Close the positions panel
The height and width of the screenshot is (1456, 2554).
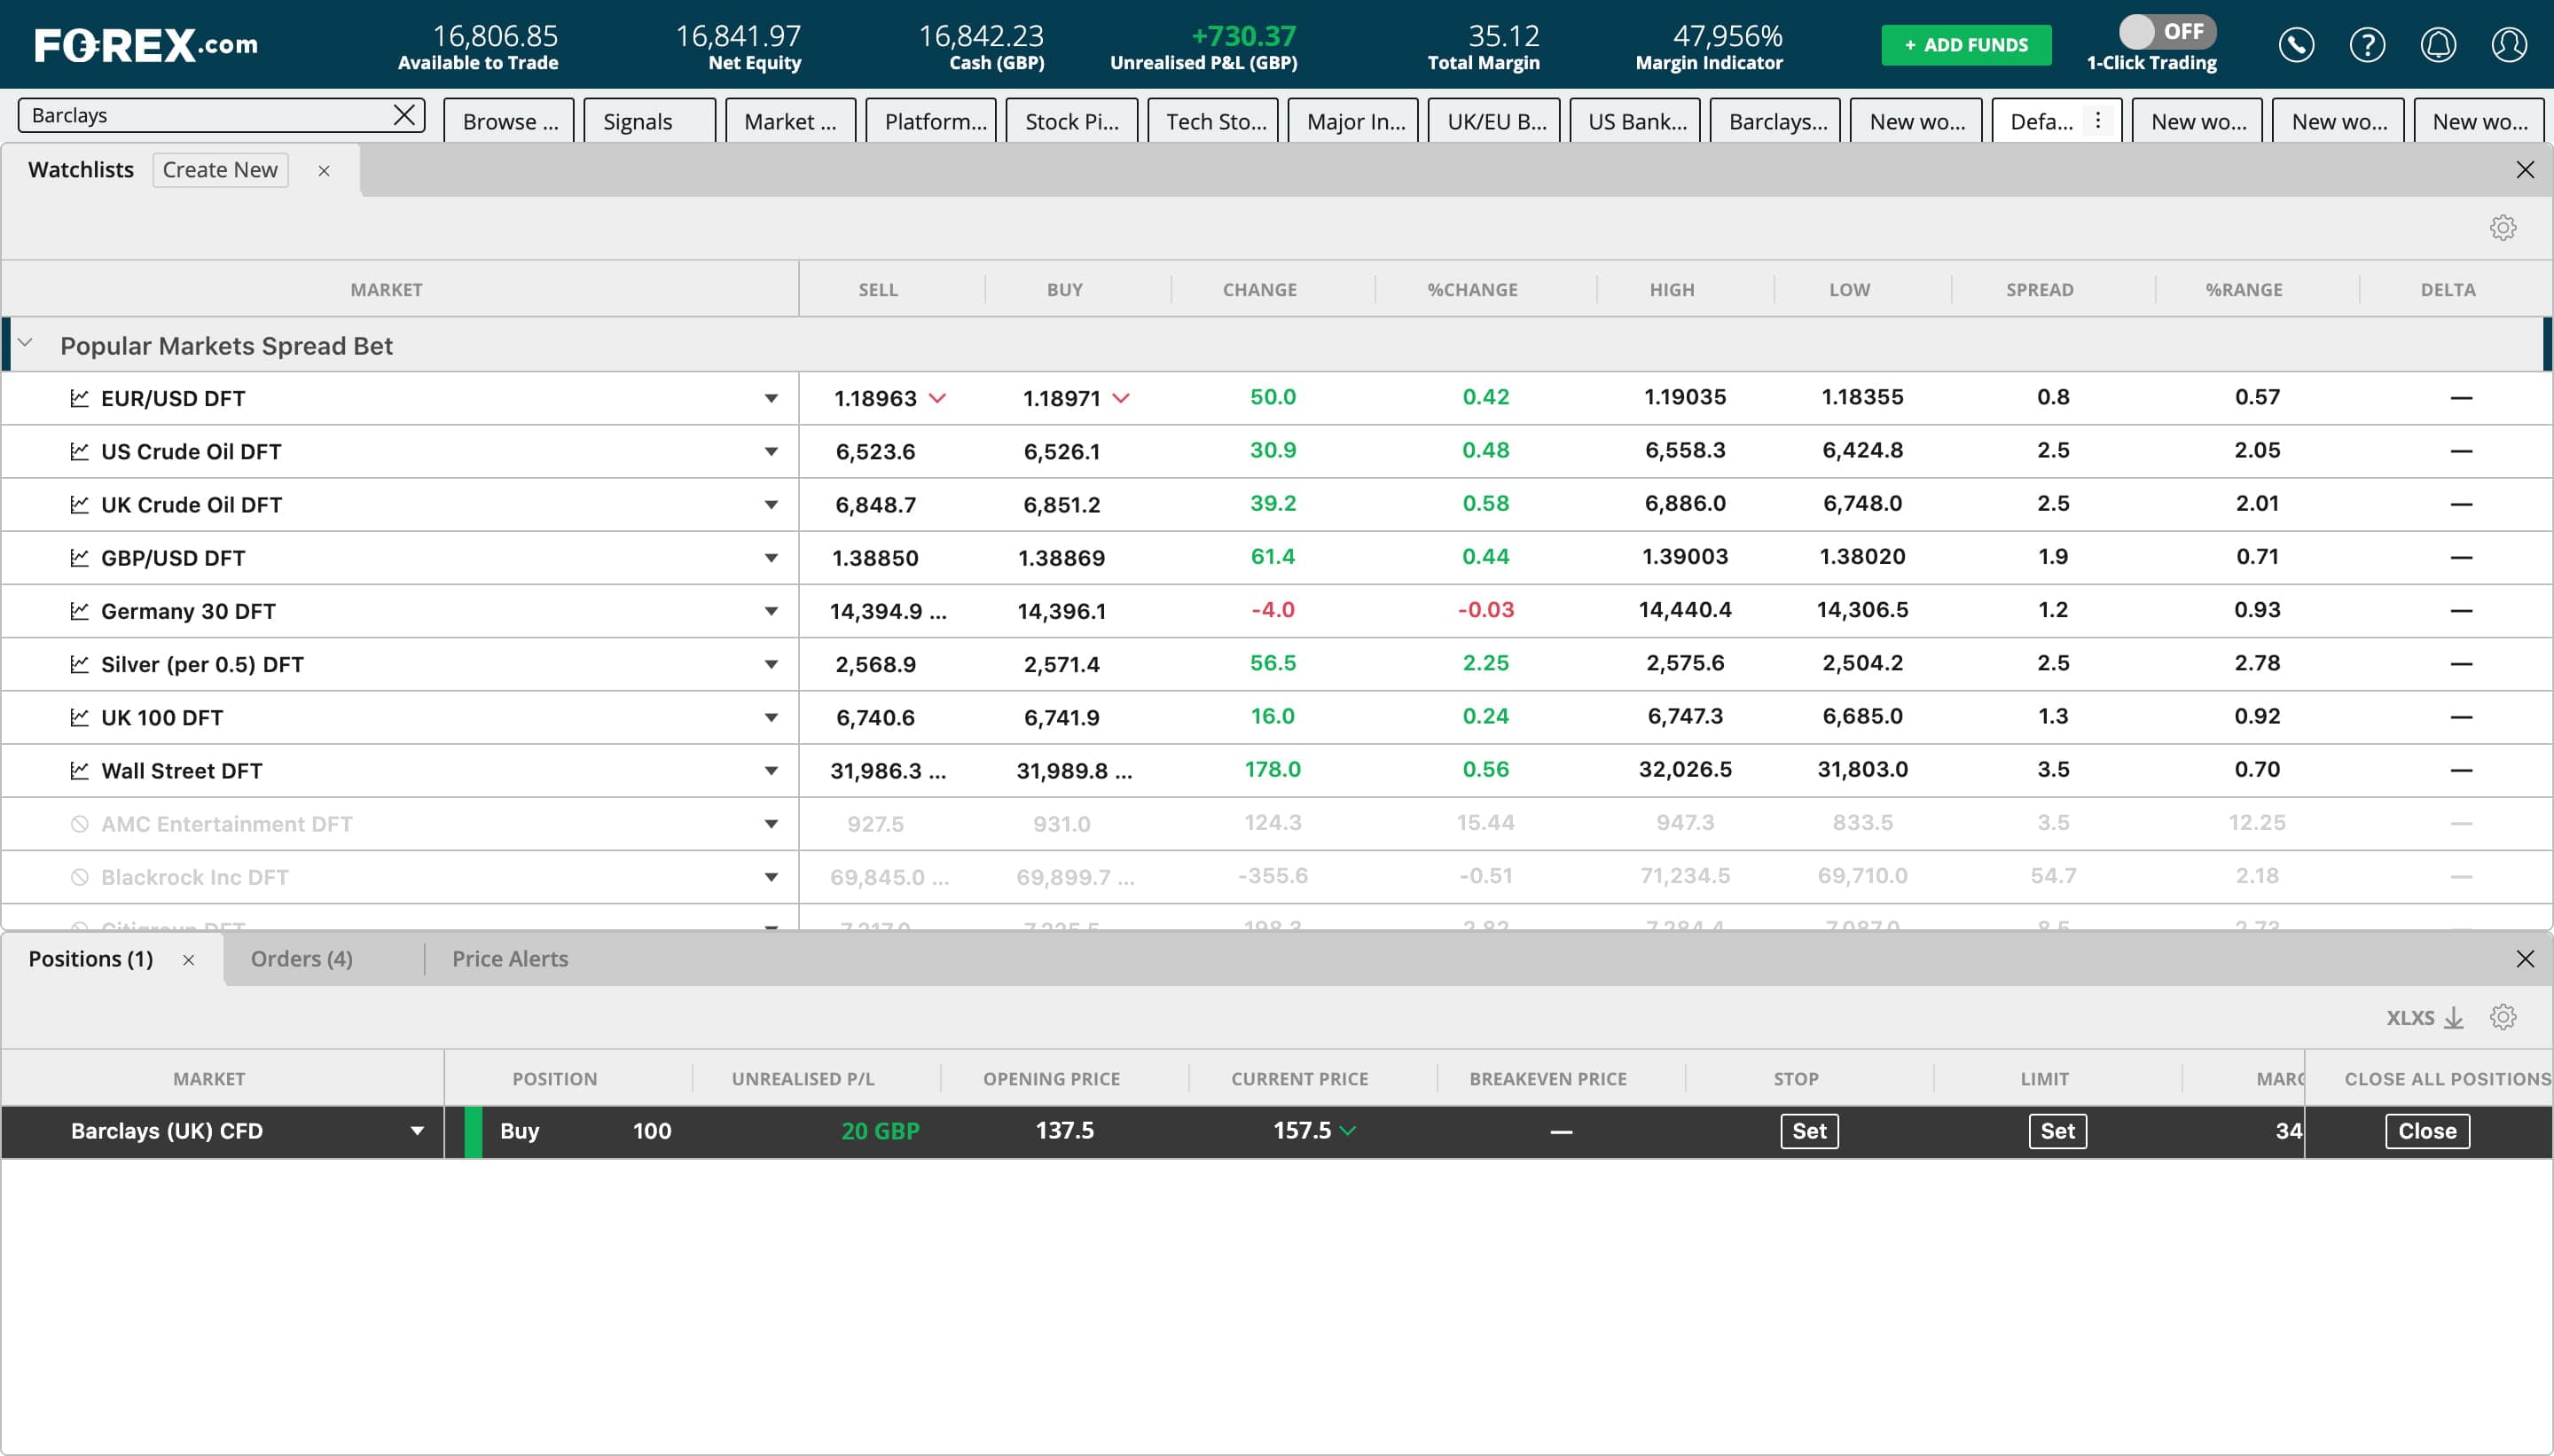point(2525,959)
